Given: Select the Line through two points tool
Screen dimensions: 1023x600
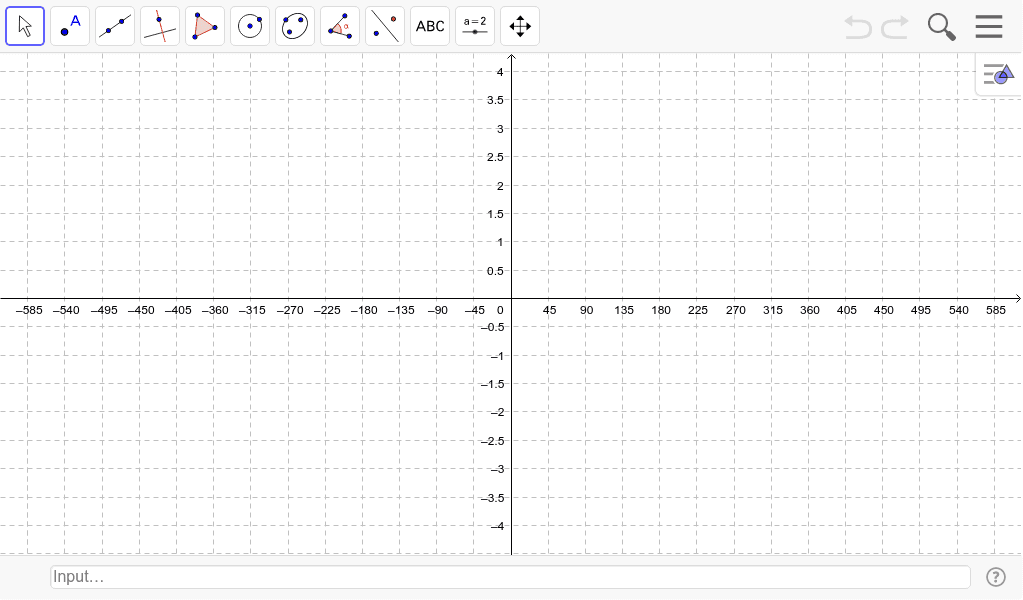Looking at the screenshot, I should (115, 26).
